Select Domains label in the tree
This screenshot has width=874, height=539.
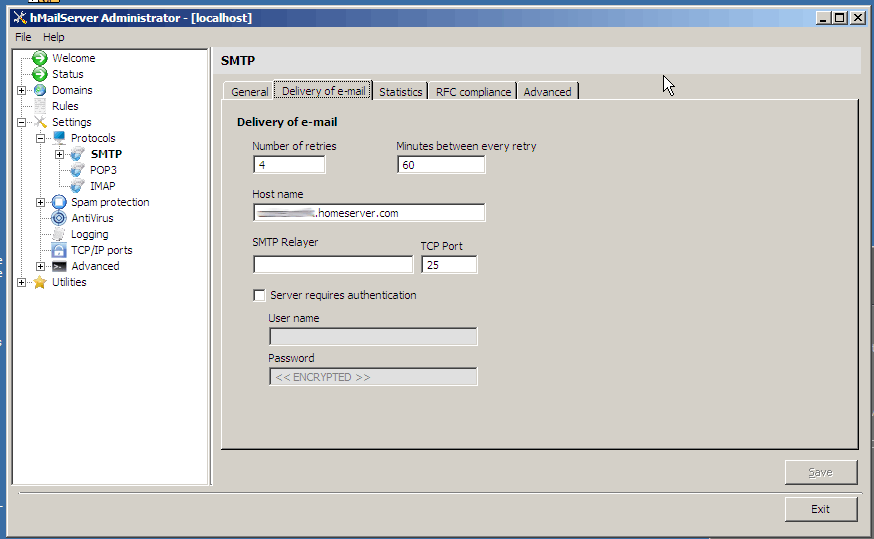tap(72, 90)
